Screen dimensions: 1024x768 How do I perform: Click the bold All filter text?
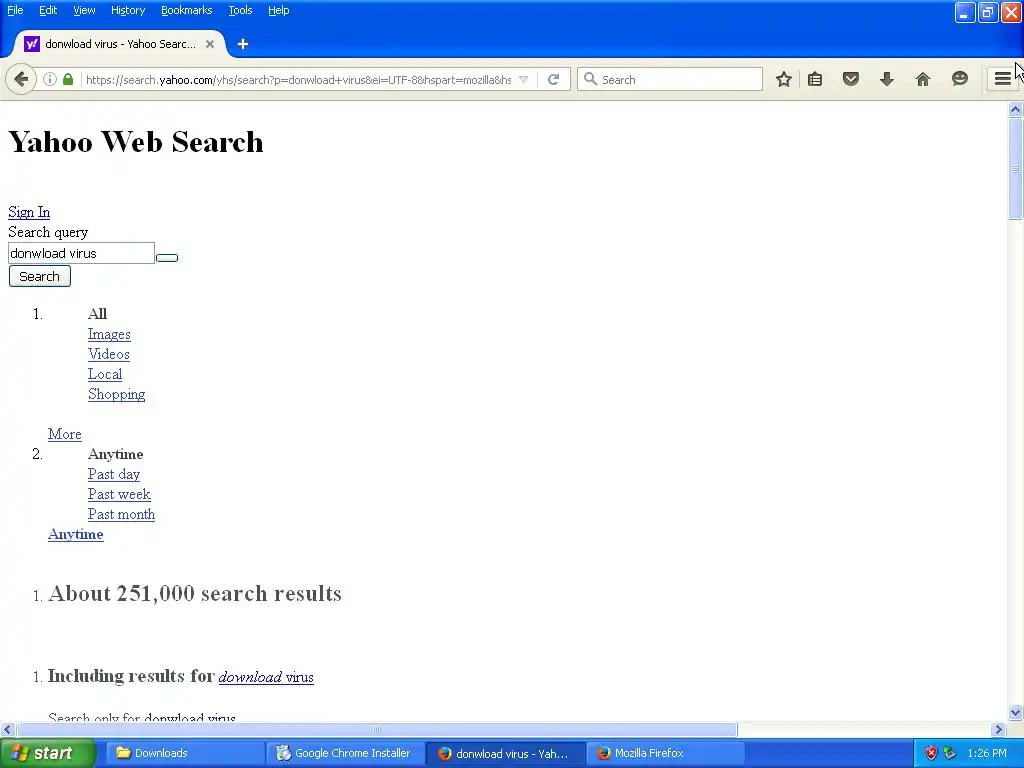point(97,314)
